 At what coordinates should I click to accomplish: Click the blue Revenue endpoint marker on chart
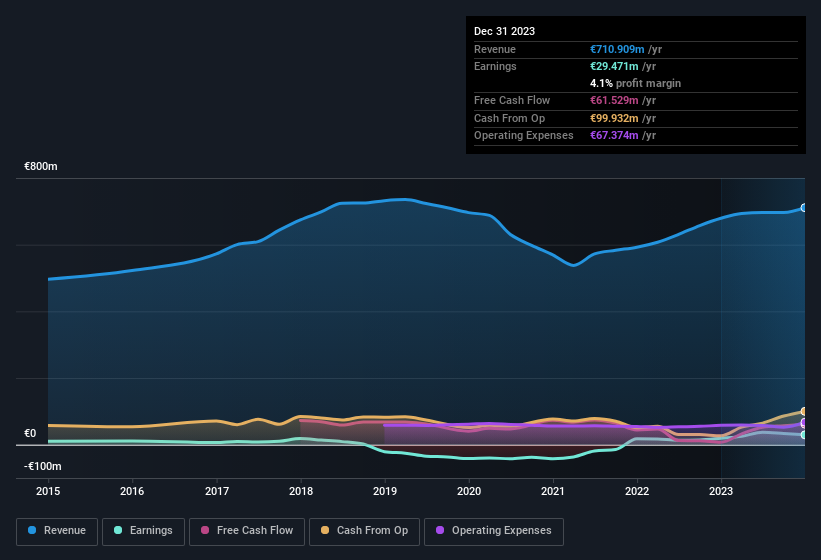(x=804, y=208)
